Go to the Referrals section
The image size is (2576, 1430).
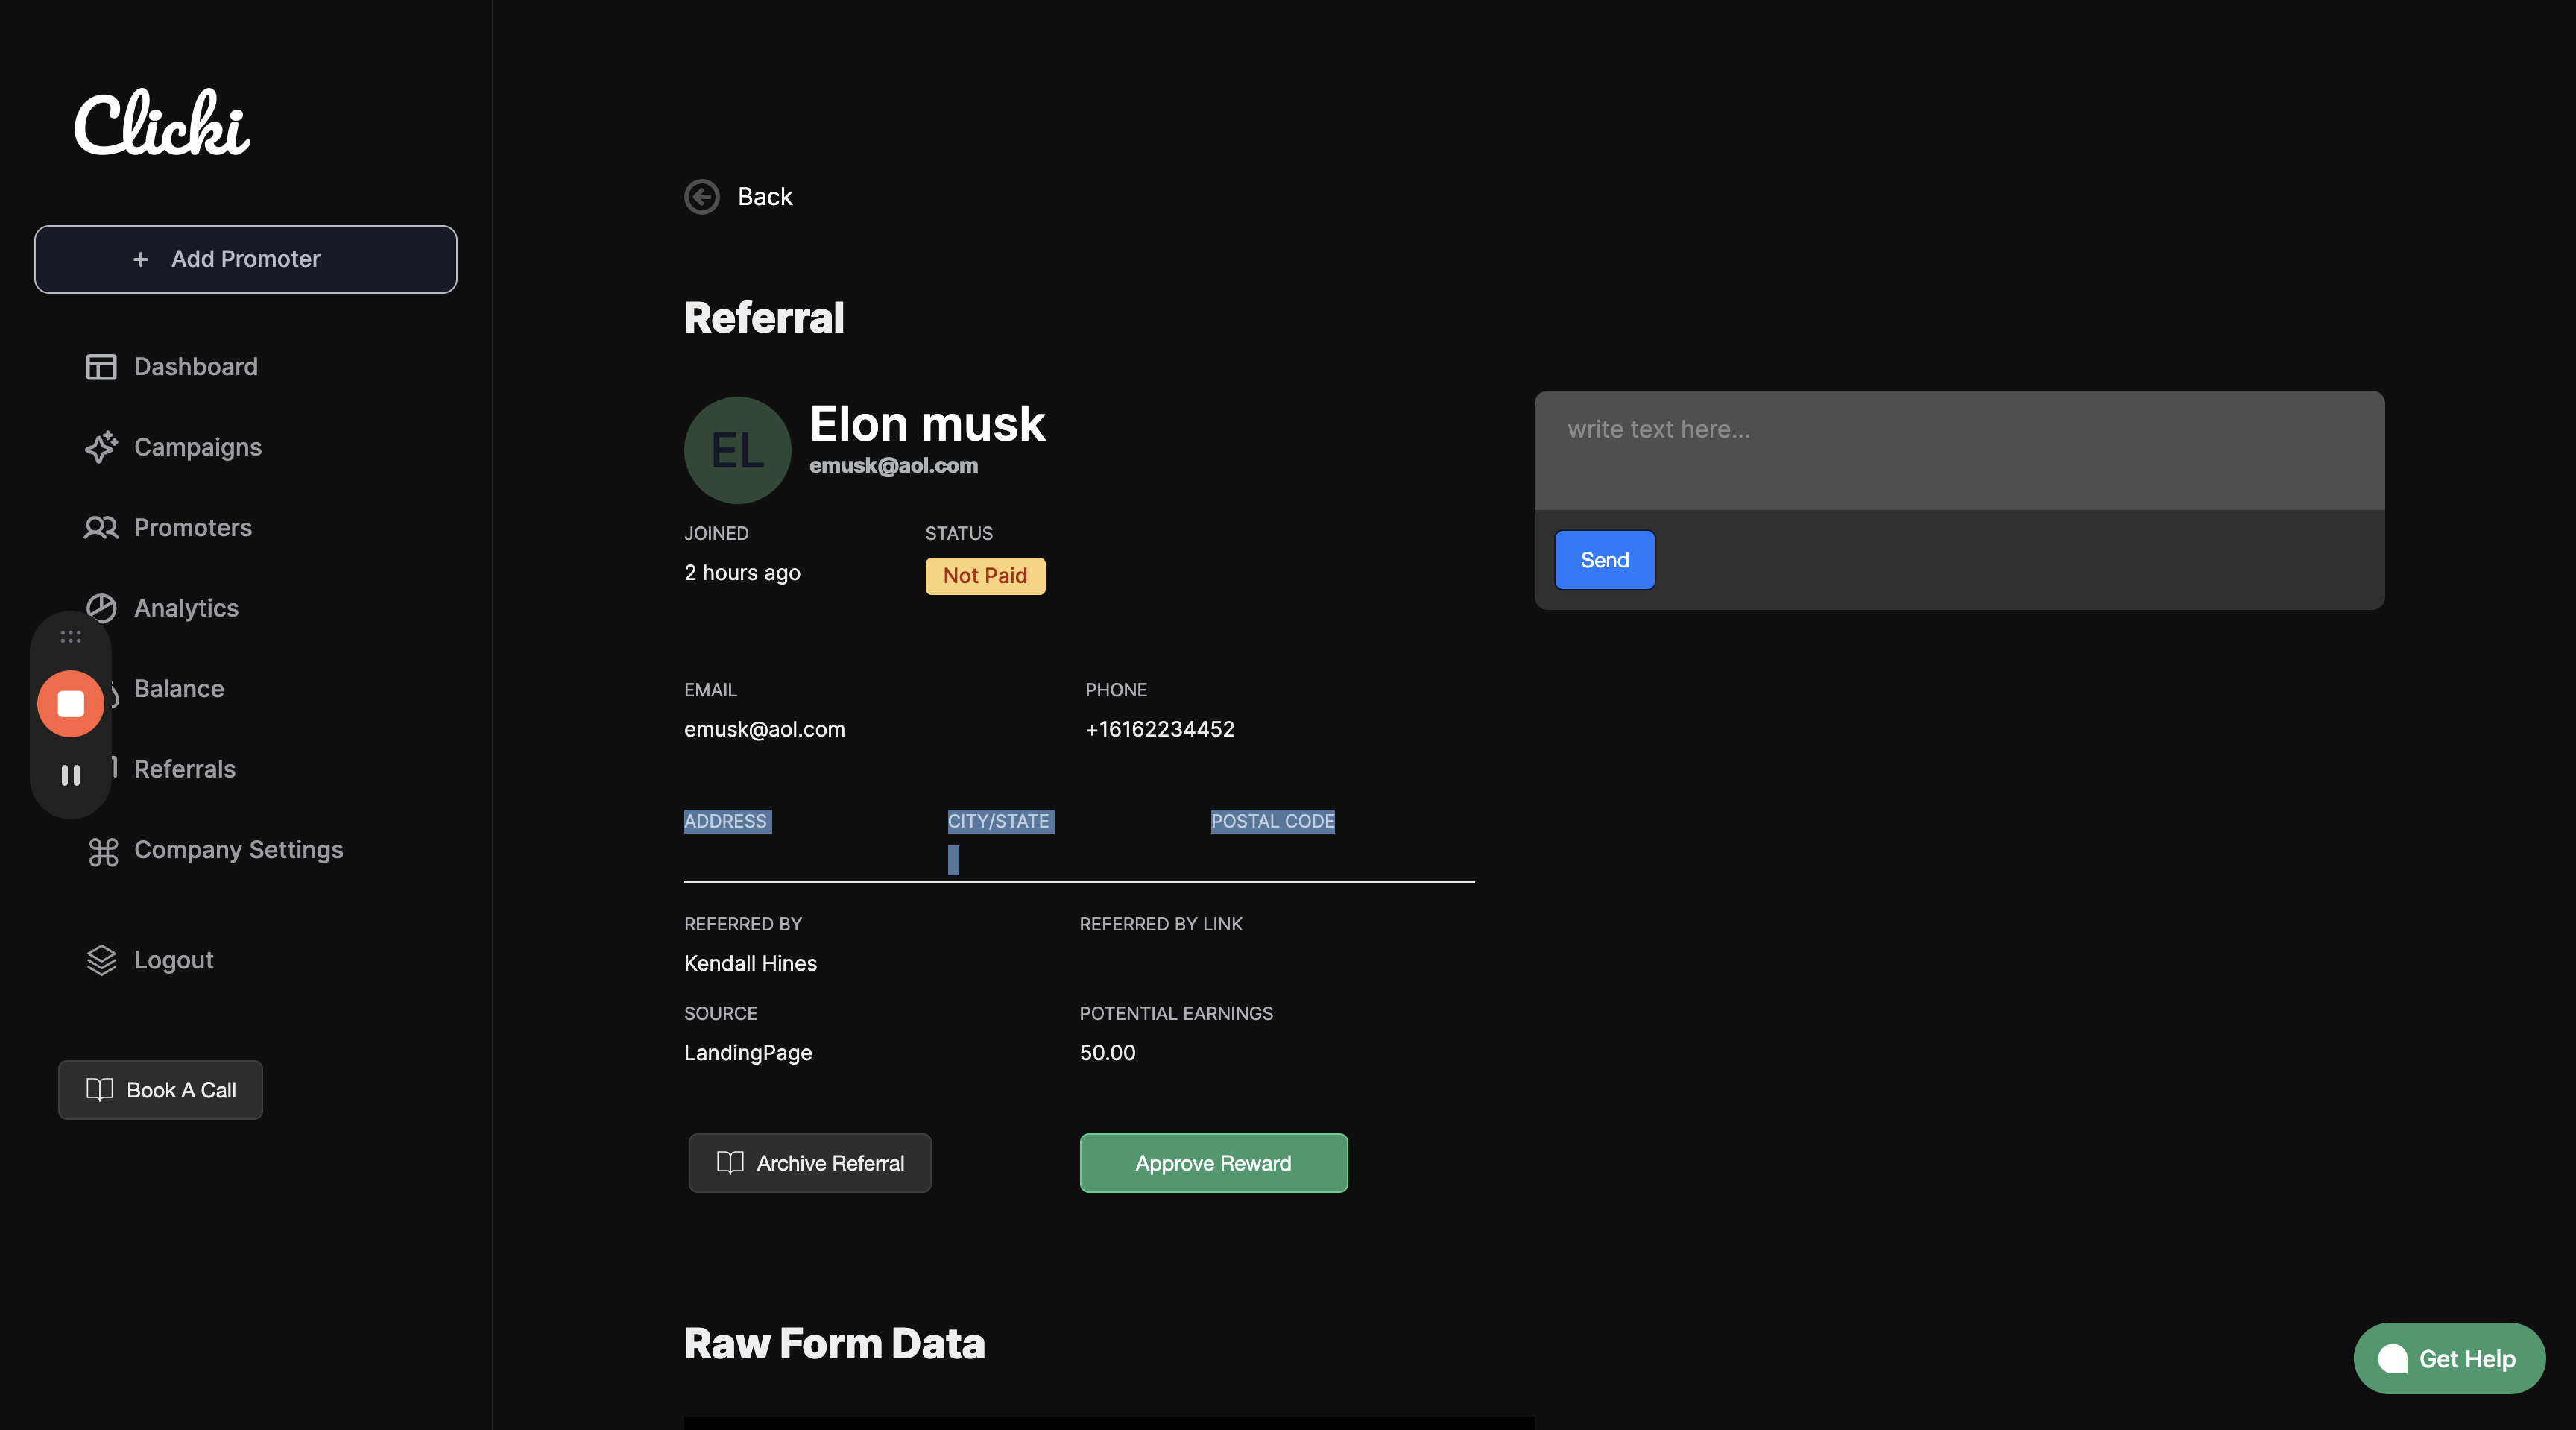(185, 769)
